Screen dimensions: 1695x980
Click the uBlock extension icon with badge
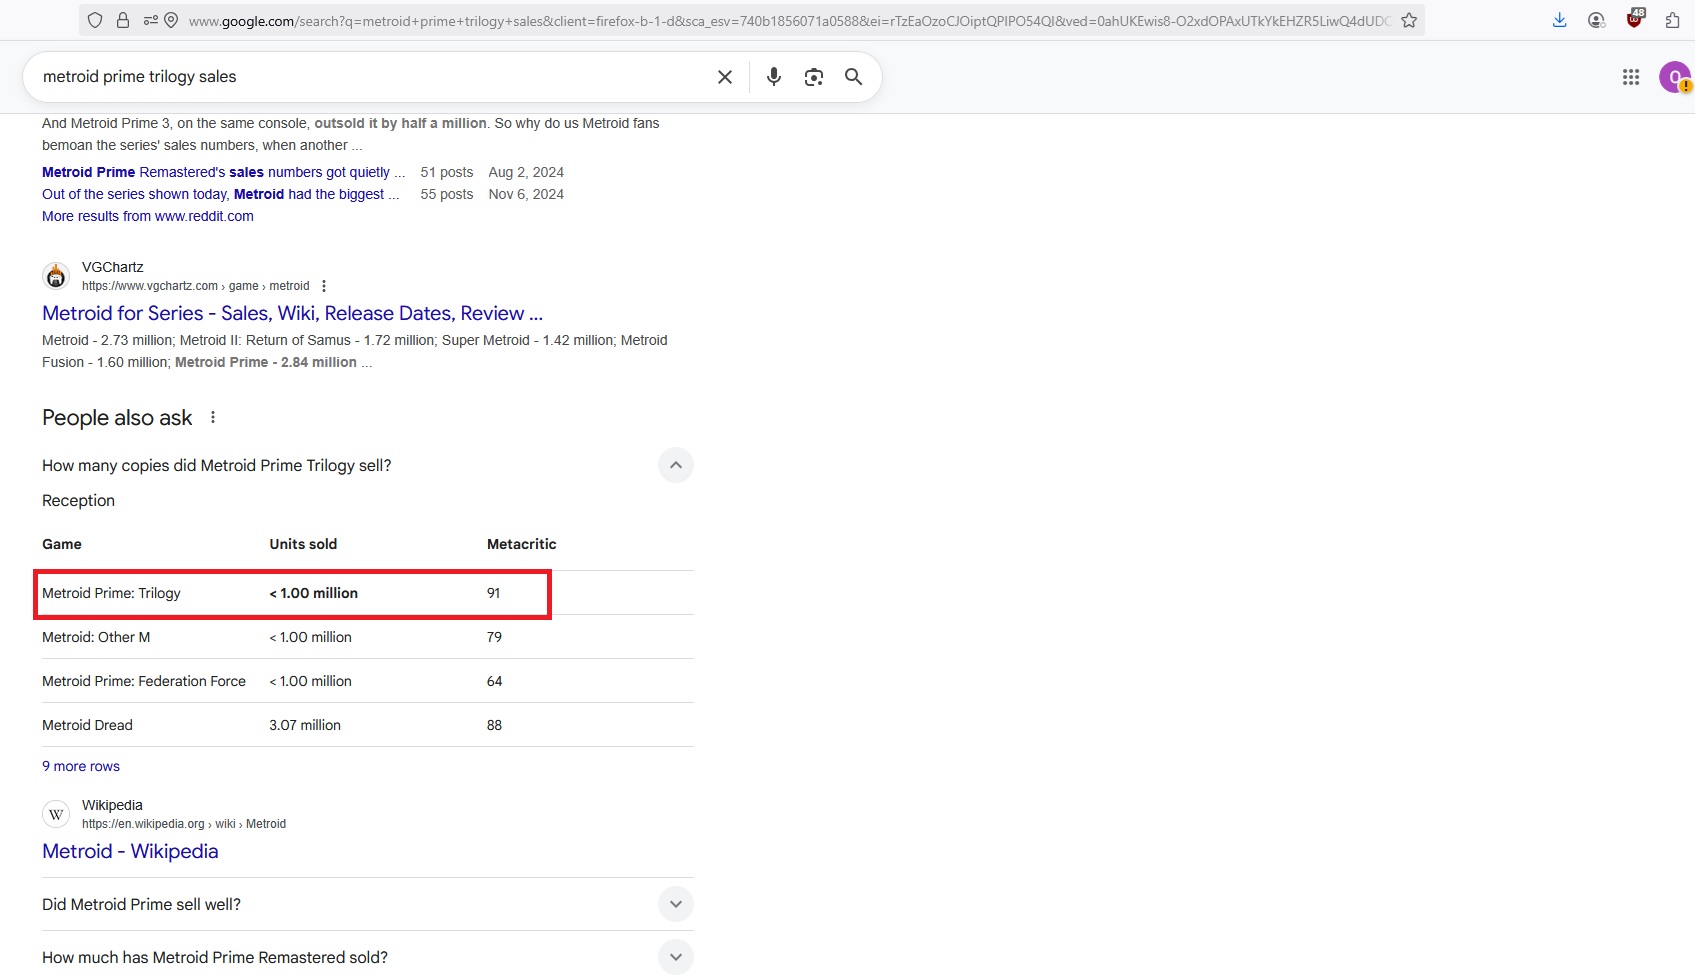(1635, 18)
